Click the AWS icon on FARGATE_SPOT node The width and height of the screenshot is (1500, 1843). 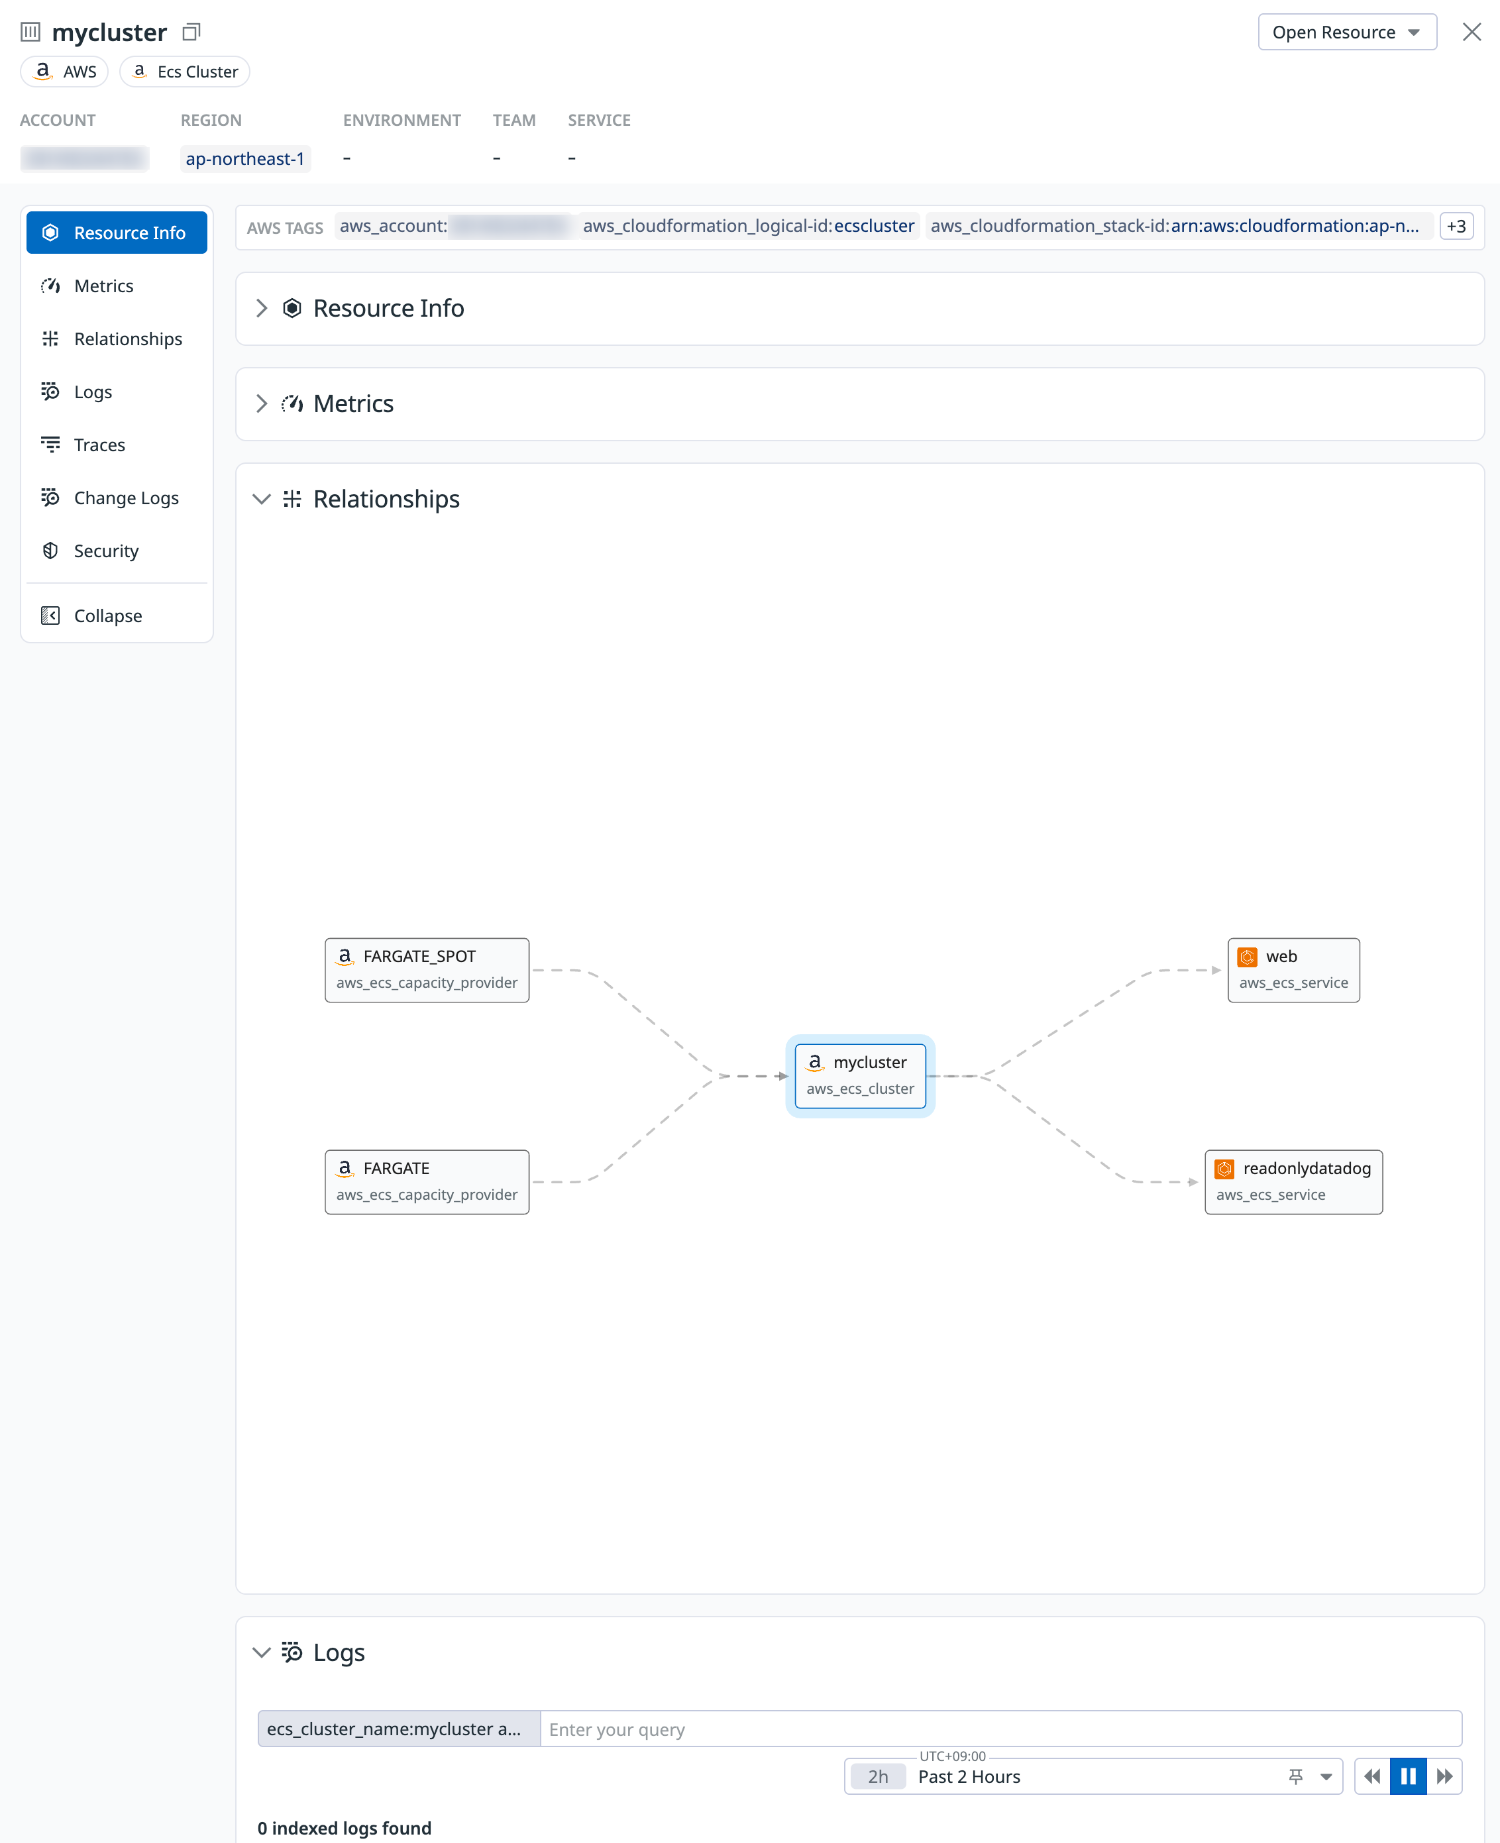[x=345, y=957]
